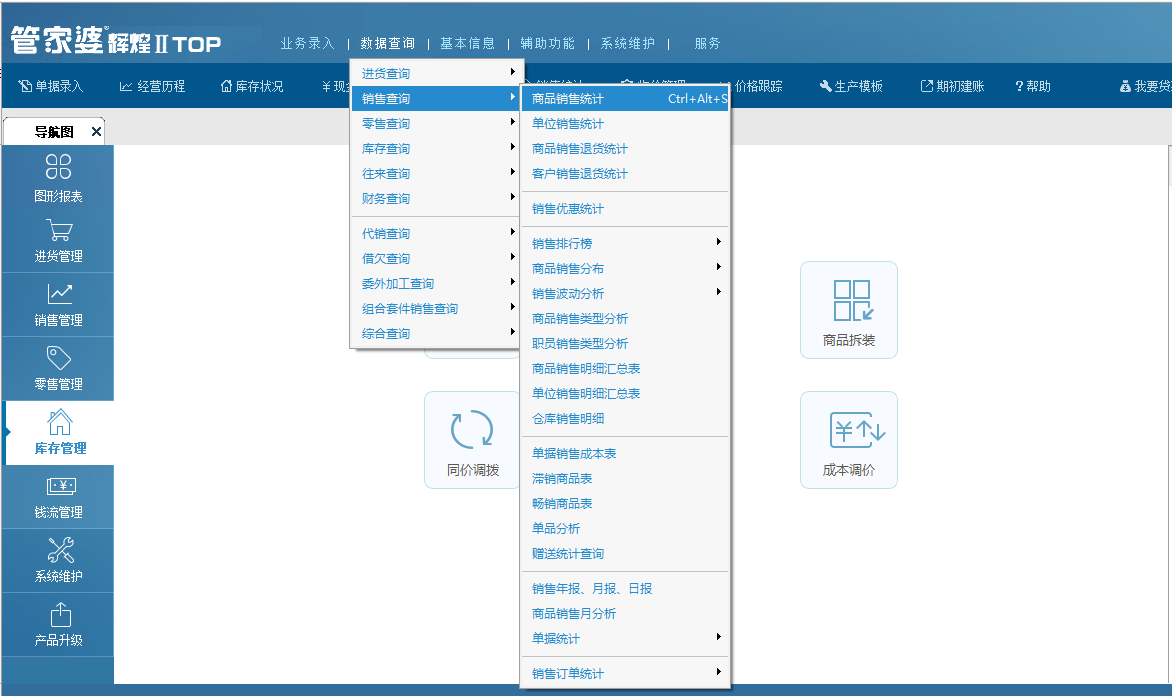Close the 导航图 tab

click(96, 132)
